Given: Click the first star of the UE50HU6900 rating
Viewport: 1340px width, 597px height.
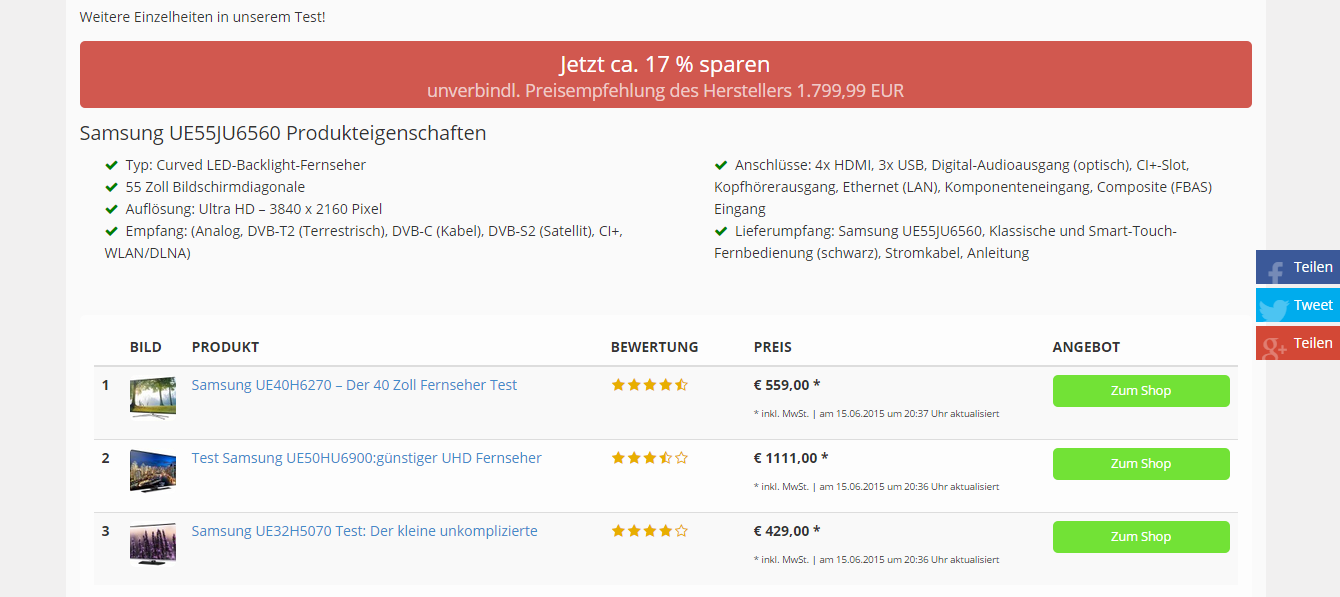Looking at the screenshot, I should (x=619, y=457).
